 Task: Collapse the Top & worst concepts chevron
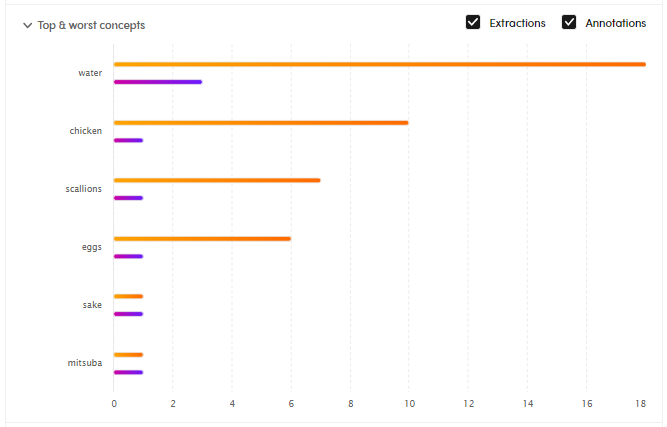27,26
